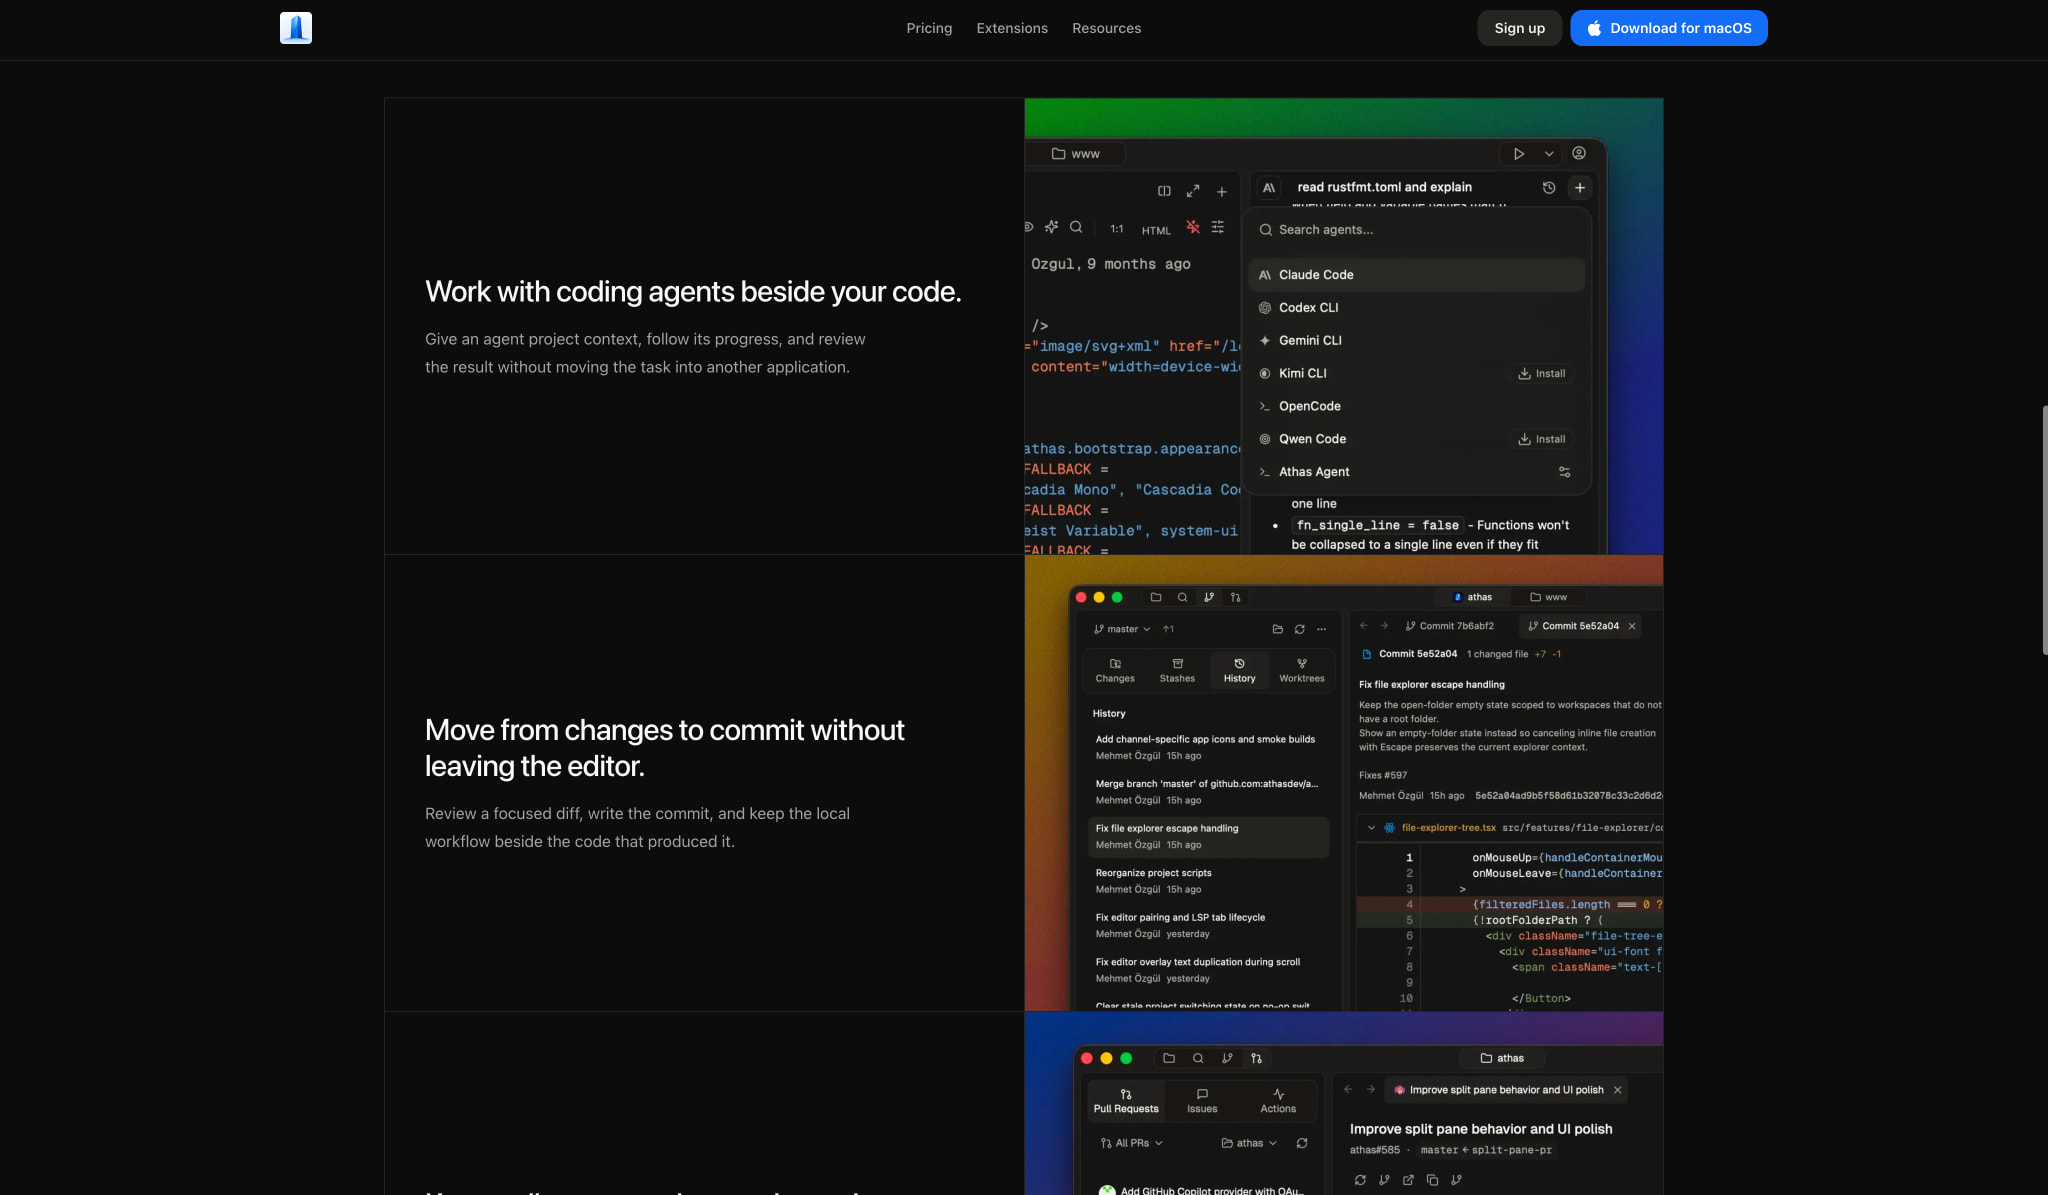The width and height of the screenshot is (2048, 1195).
Task: Select commit 'Reorganize project scripts'
Action: (1208, 881)
